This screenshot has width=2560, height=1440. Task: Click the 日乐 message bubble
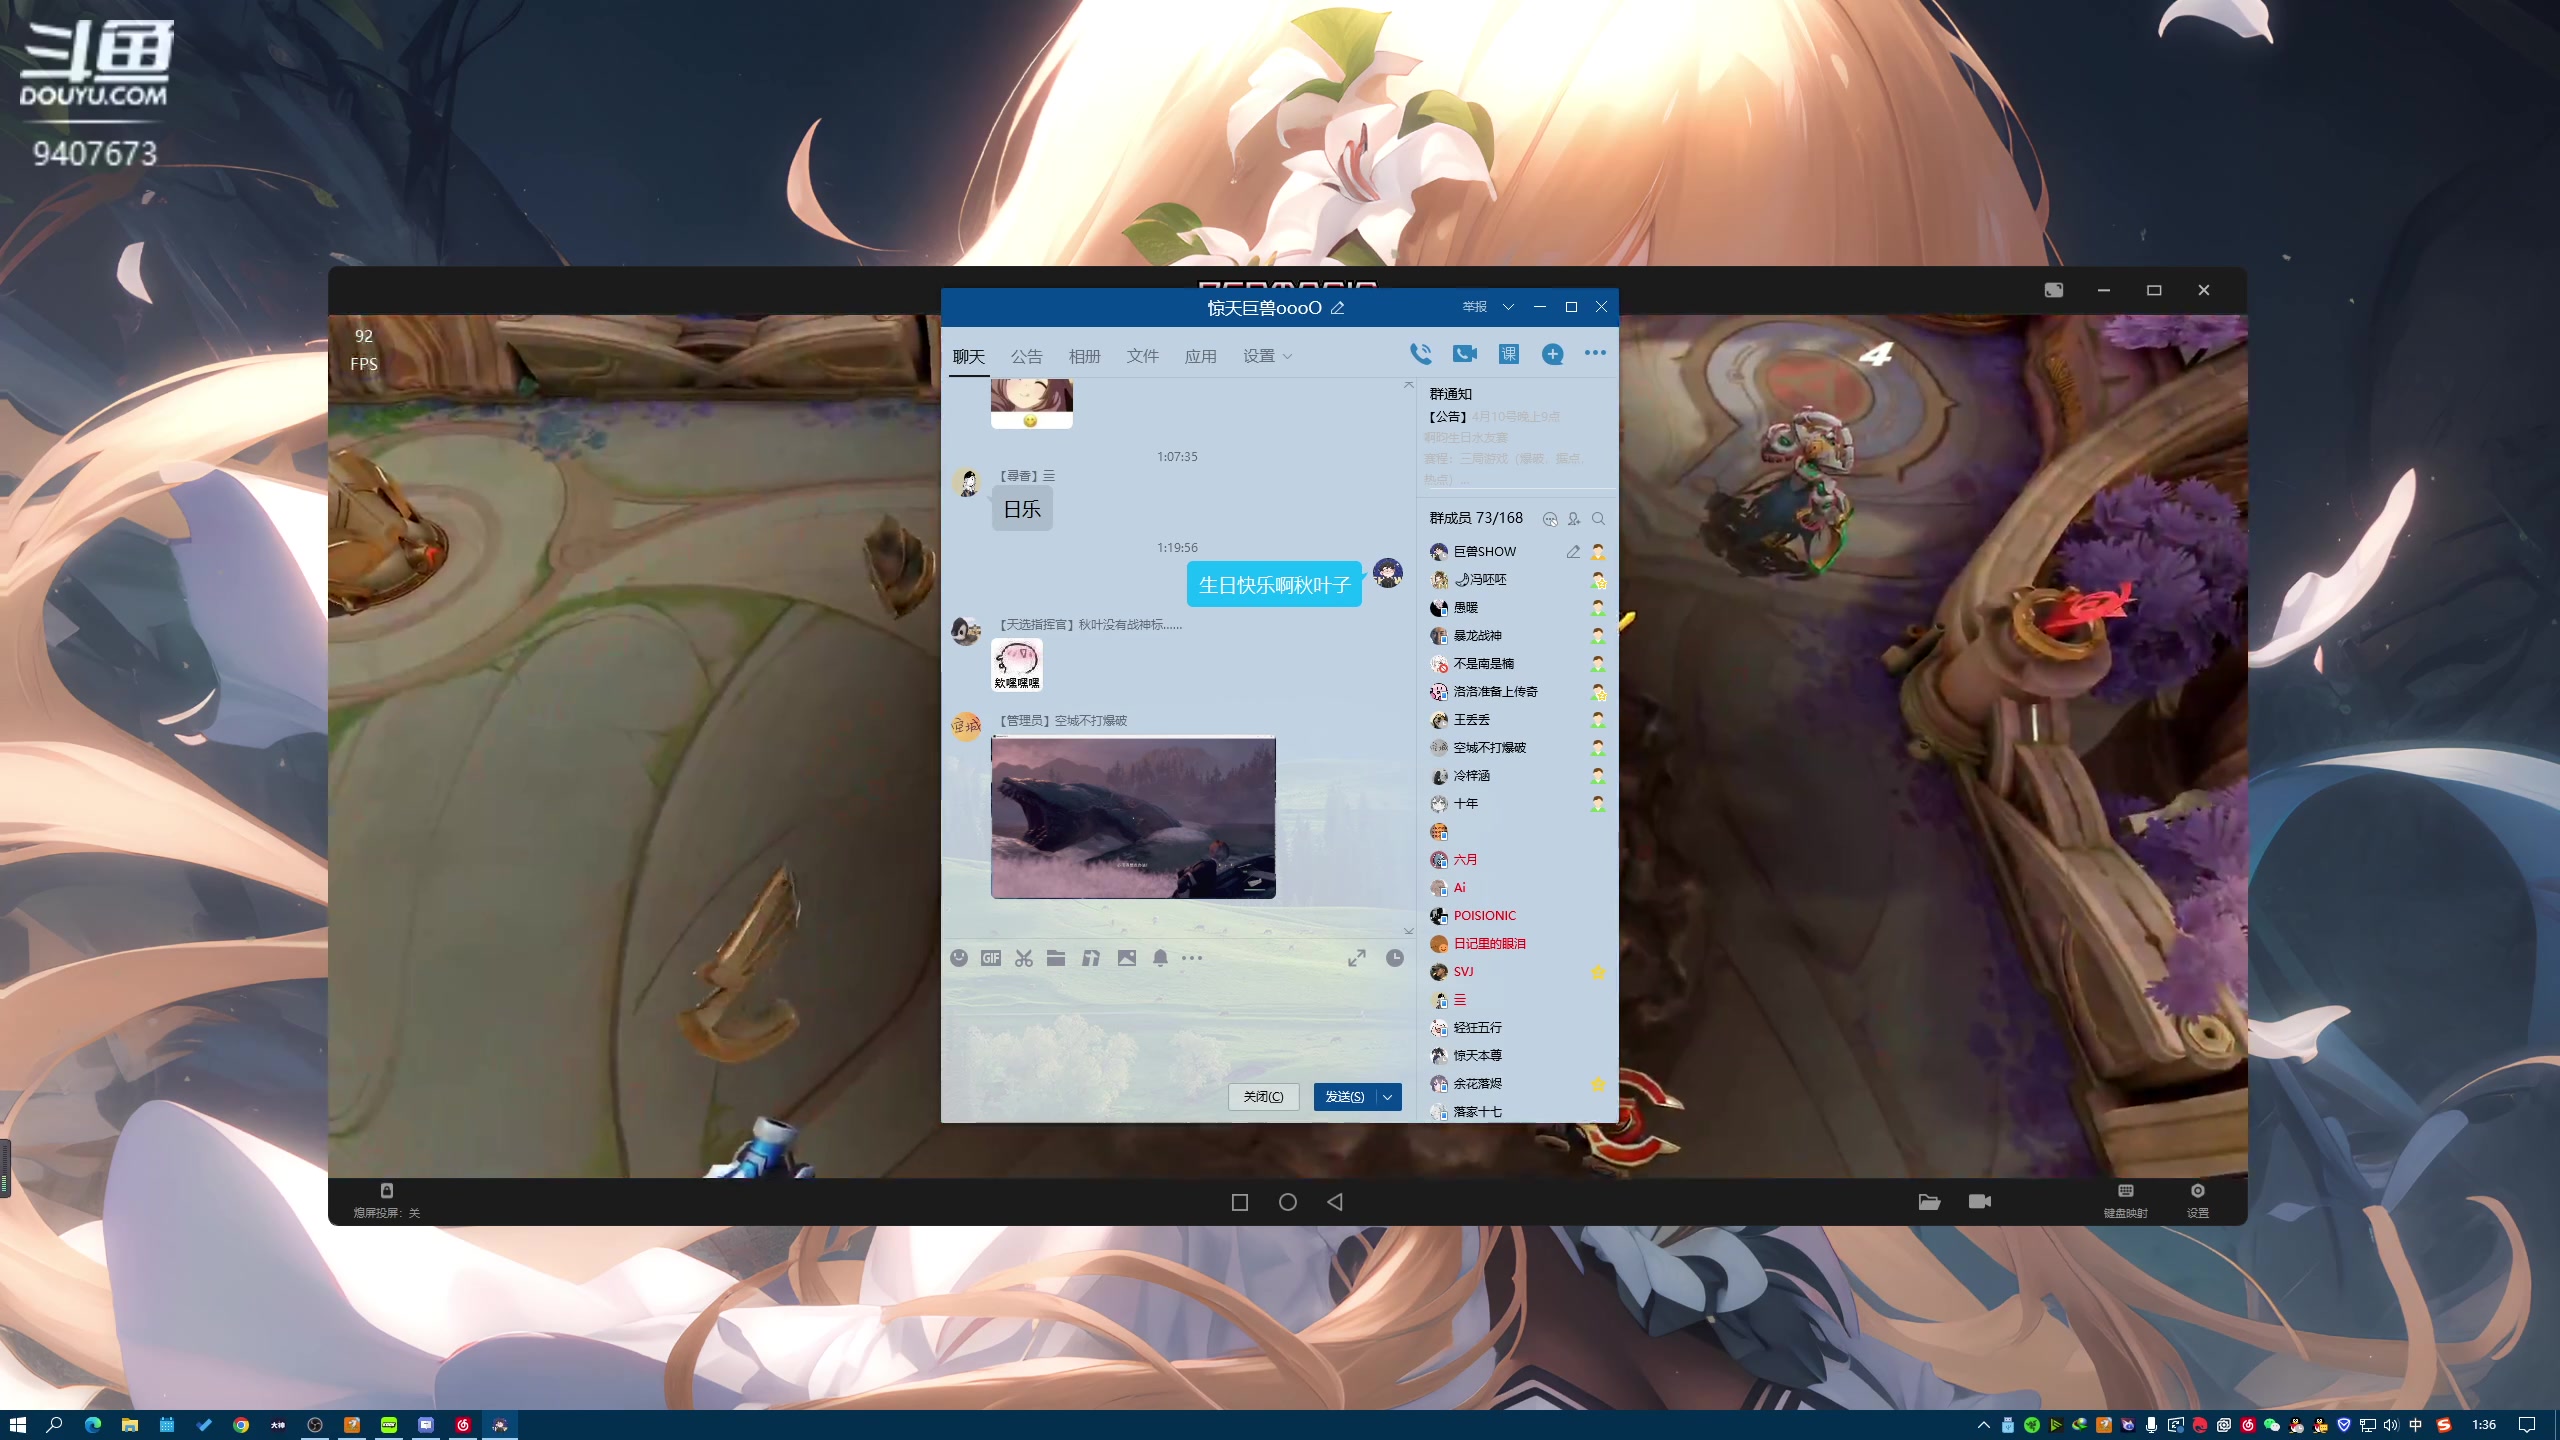(1022, 510)
